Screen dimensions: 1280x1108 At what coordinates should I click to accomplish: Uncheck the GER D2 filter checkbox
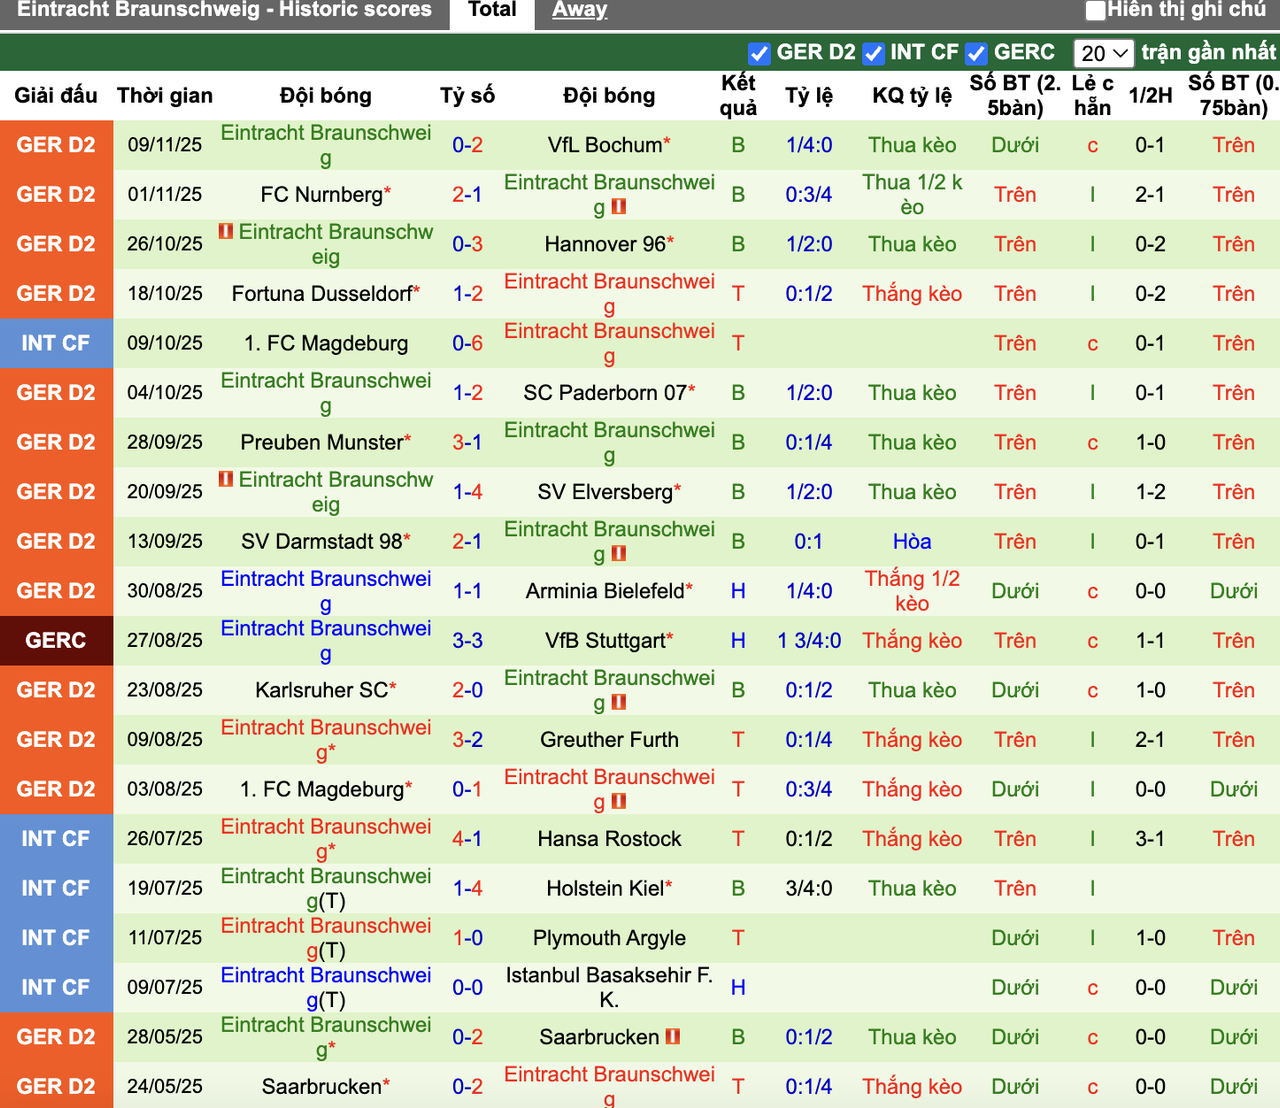(759, 53)
